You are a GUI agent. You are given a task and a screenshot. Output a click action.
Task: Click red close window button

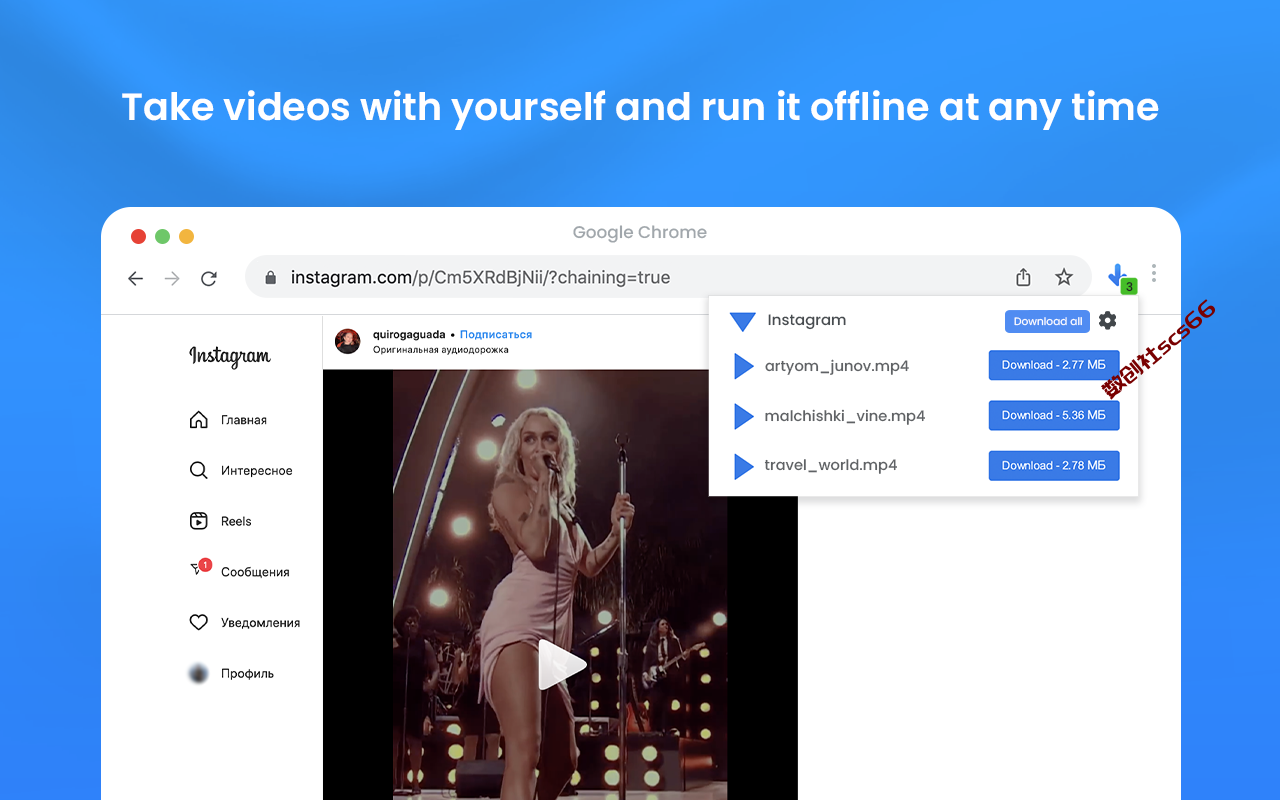pos(138,237)
